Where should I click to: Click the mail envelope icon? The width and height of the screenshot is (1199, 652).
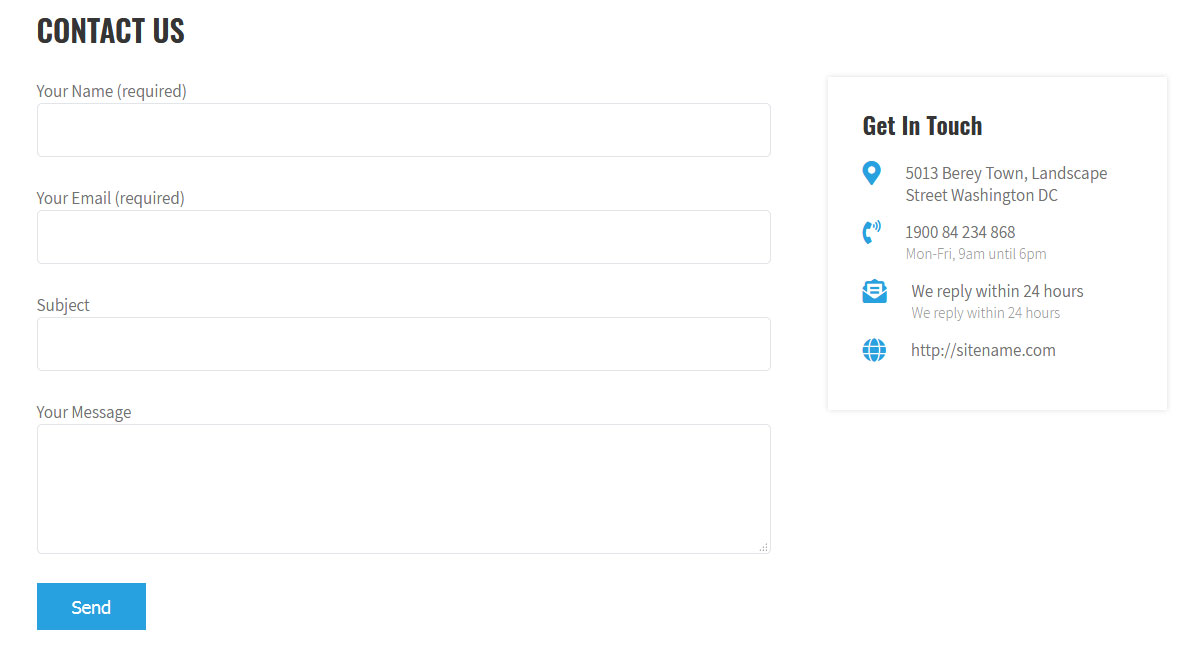pyautogui.click(x=874, y=291)
